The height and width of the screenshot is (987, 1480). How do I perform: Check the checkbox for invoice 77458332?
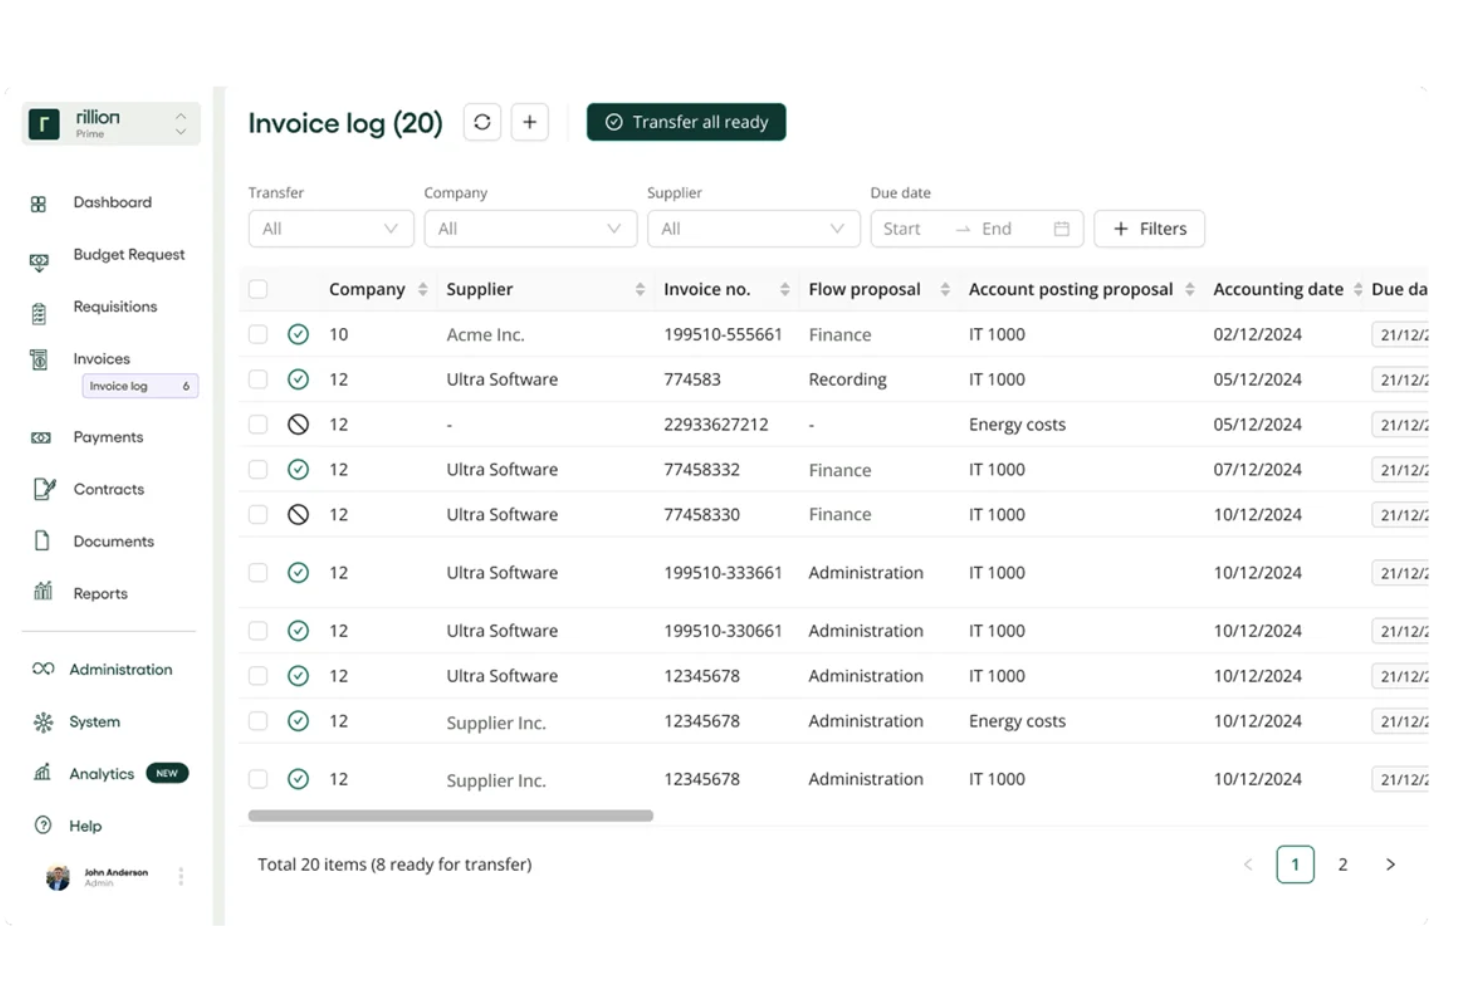coord(258,469)
